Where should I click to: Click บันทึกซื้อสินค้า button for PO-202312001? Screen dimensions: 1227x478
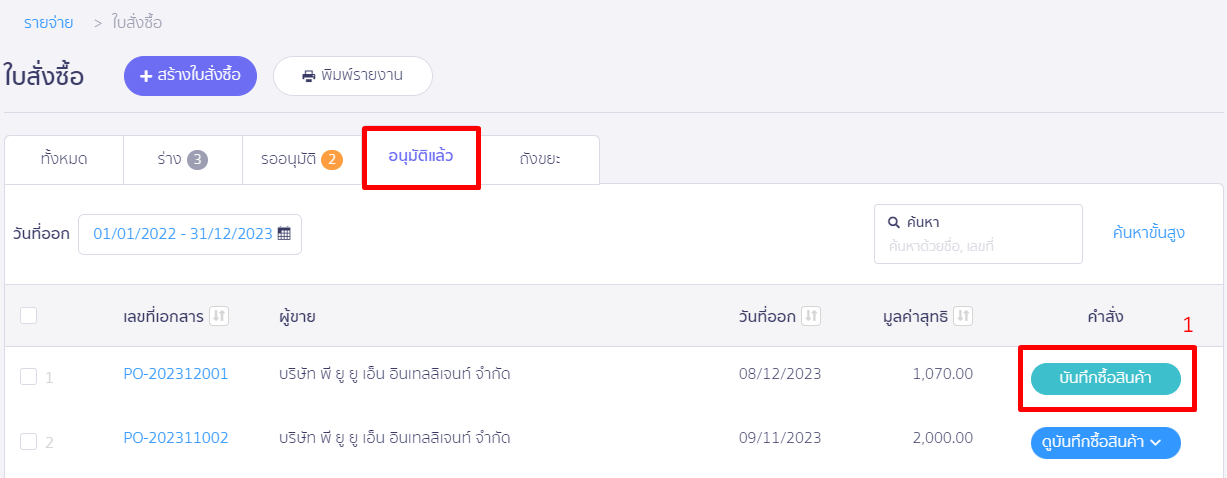tap(1106, 379)
